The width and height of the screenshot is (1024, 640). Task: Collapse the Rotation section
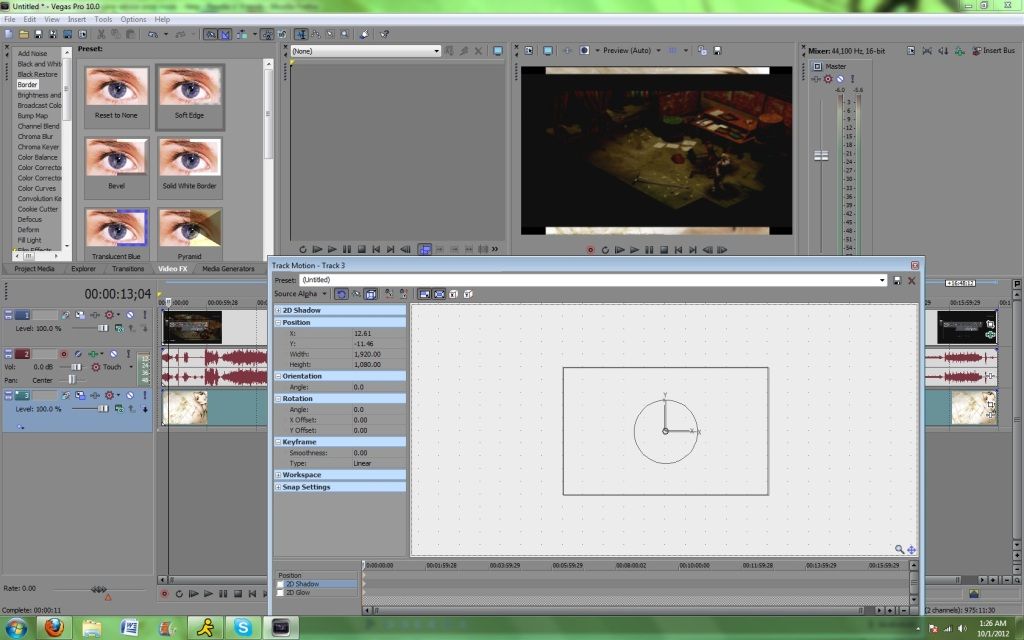[278, 398]
